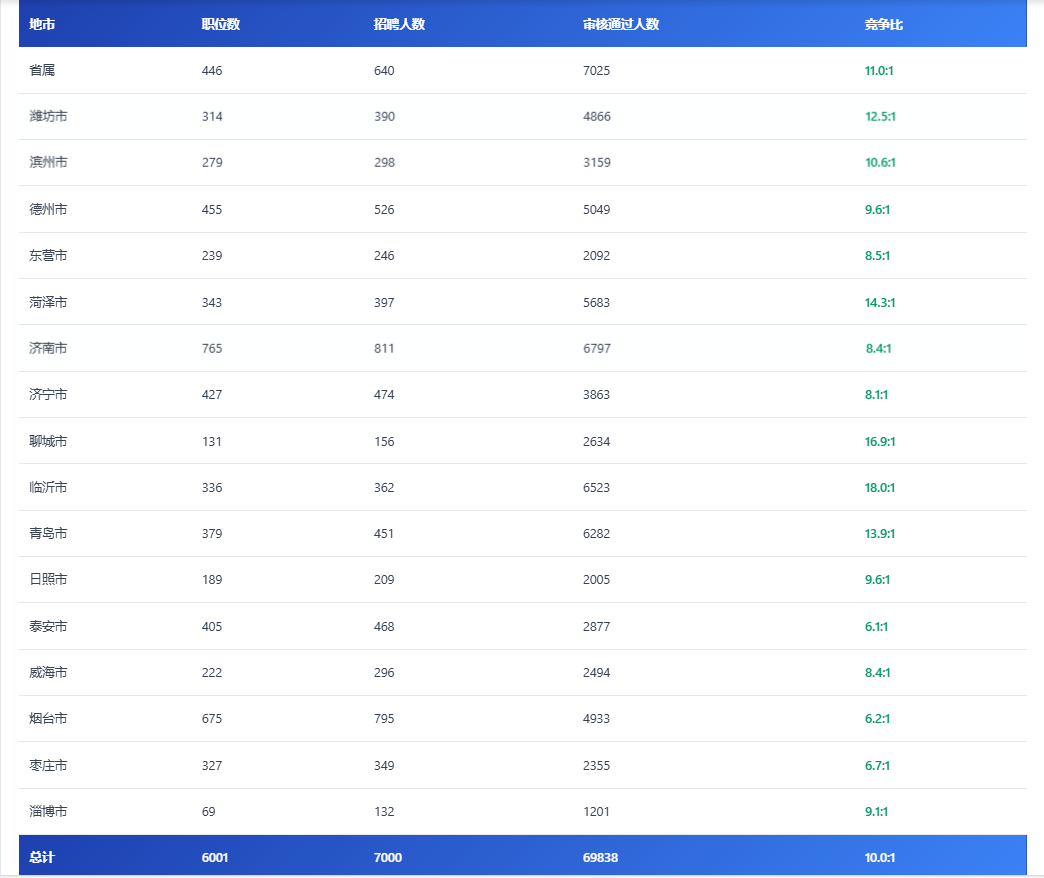Click 德州市 position count 455
The image size is (1044, 878).
point(211,209)
